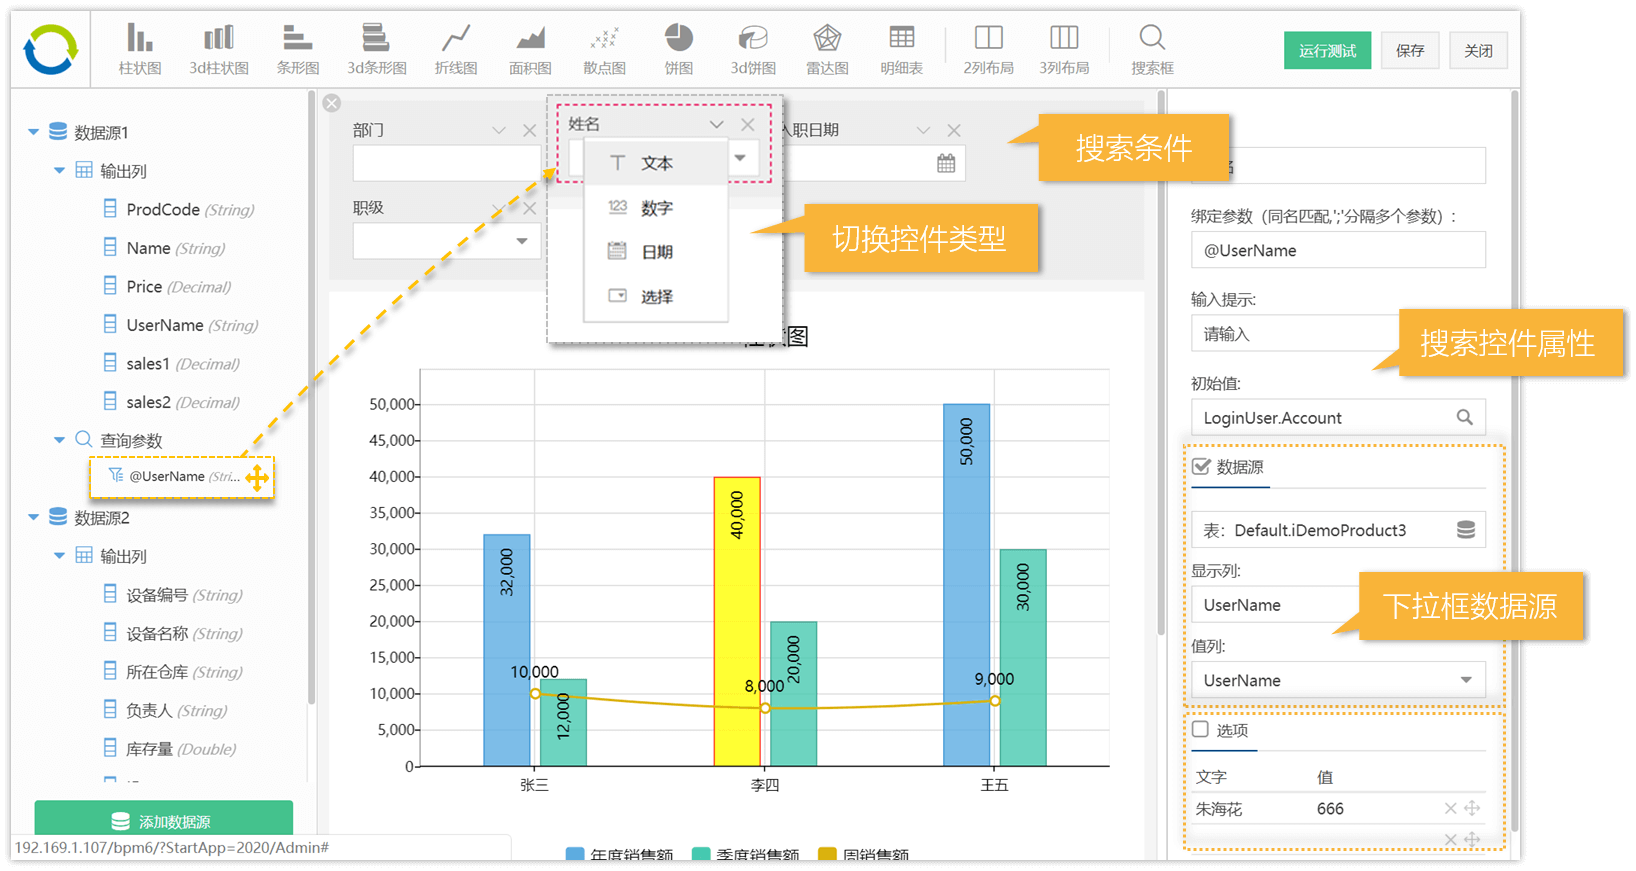This screenshot has height=871, width=1636.
Task: Apply the 2列布局 two-column layout
Action: tap(988, 49)
